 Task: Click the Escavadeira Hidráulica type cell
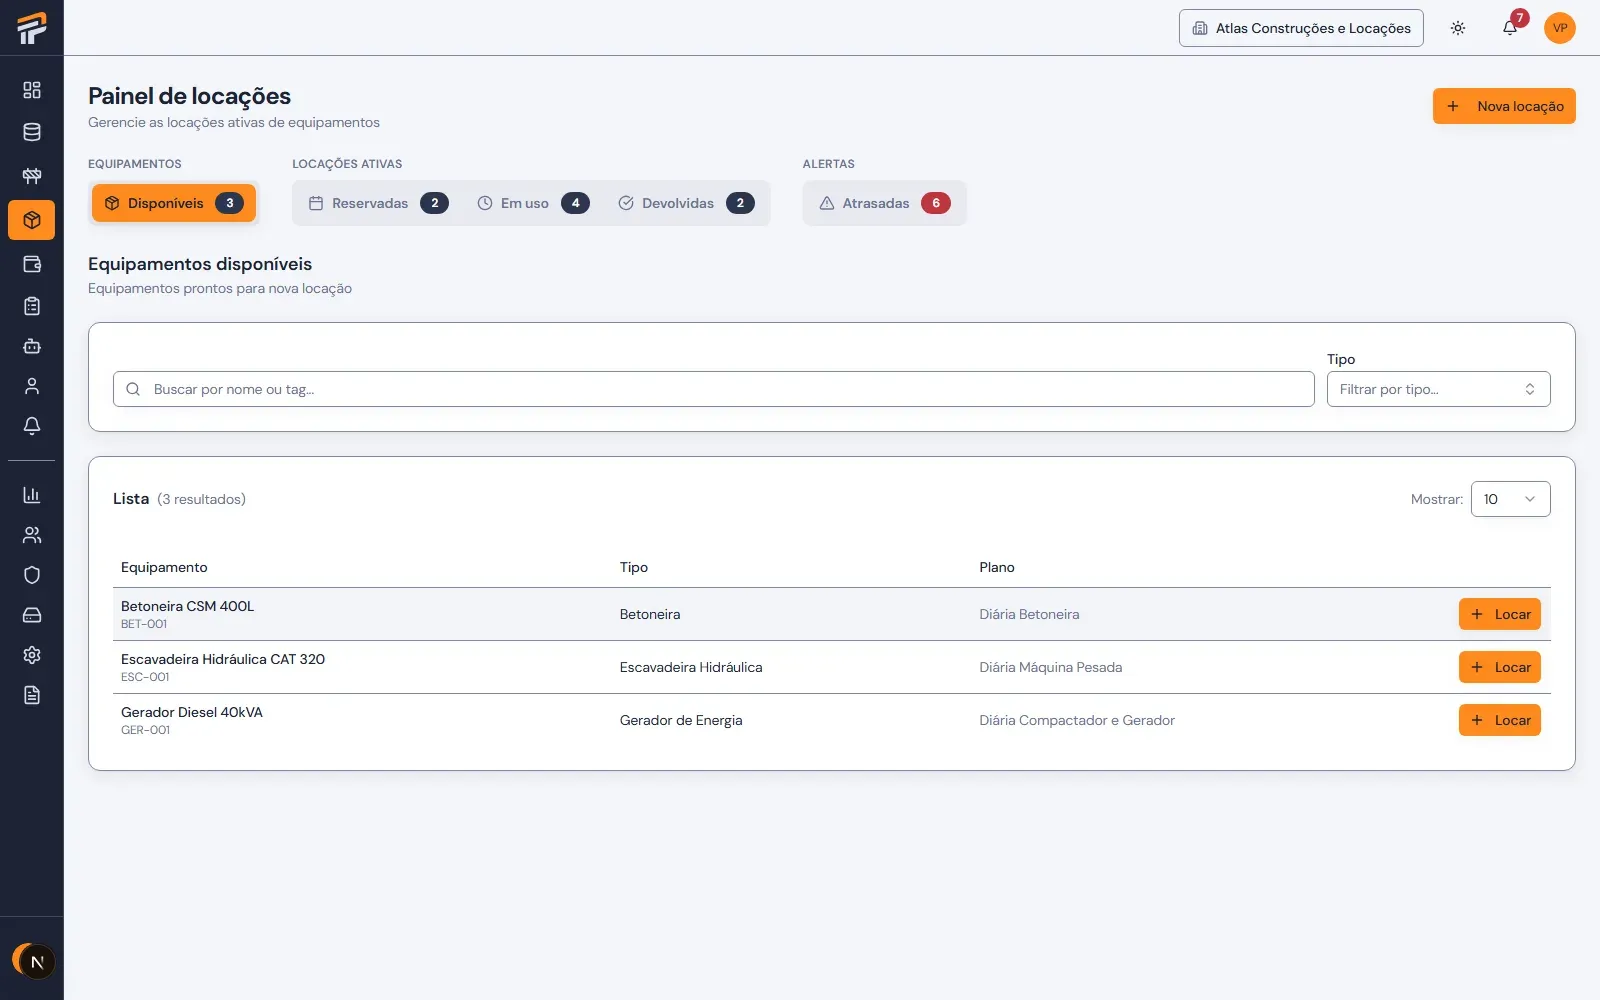point(691,667)
